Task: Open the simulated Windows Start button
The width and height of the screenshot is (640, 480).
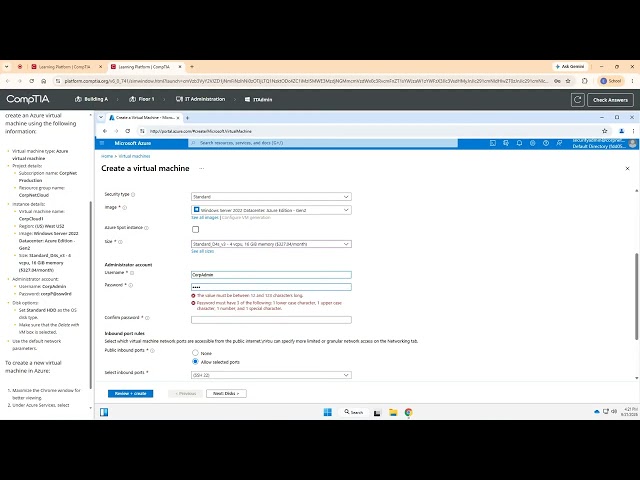Action: [x=327, y=412]
